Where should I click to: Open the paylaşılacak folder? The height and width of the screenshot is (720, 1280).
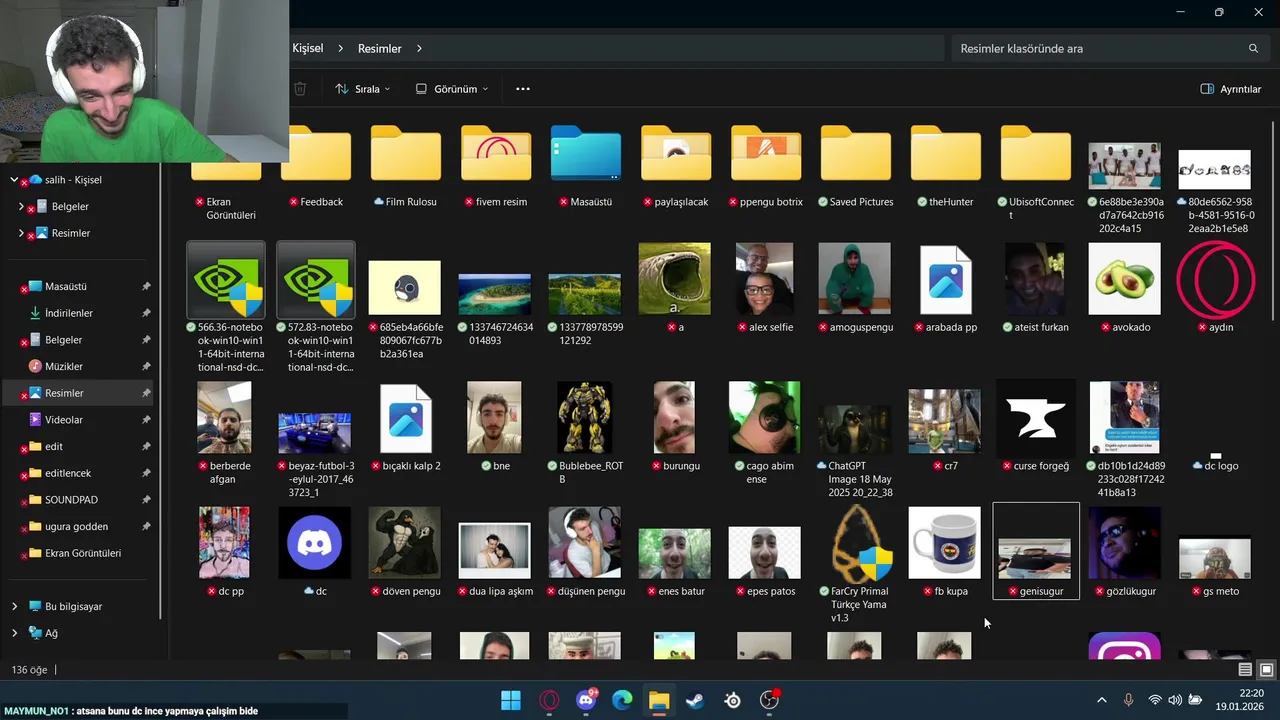pyautogui.click(x=676, y=165)
